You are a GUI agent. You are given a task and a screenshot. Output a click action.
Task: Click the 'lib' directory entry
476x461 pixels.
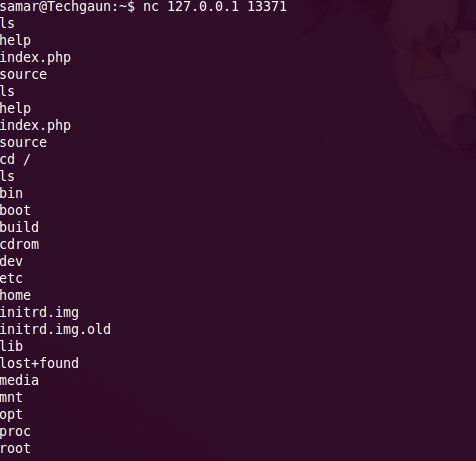click(11, 346)
